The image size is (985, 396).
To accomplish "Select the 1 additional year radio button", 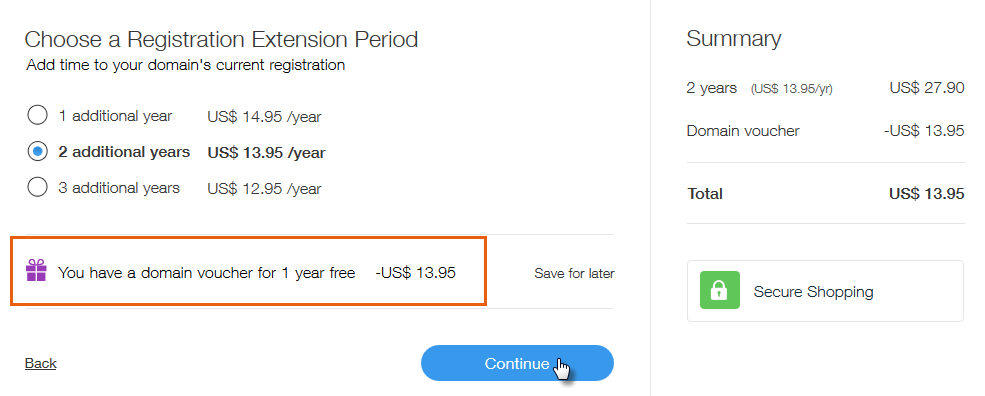I will click(x=38, y=116).
